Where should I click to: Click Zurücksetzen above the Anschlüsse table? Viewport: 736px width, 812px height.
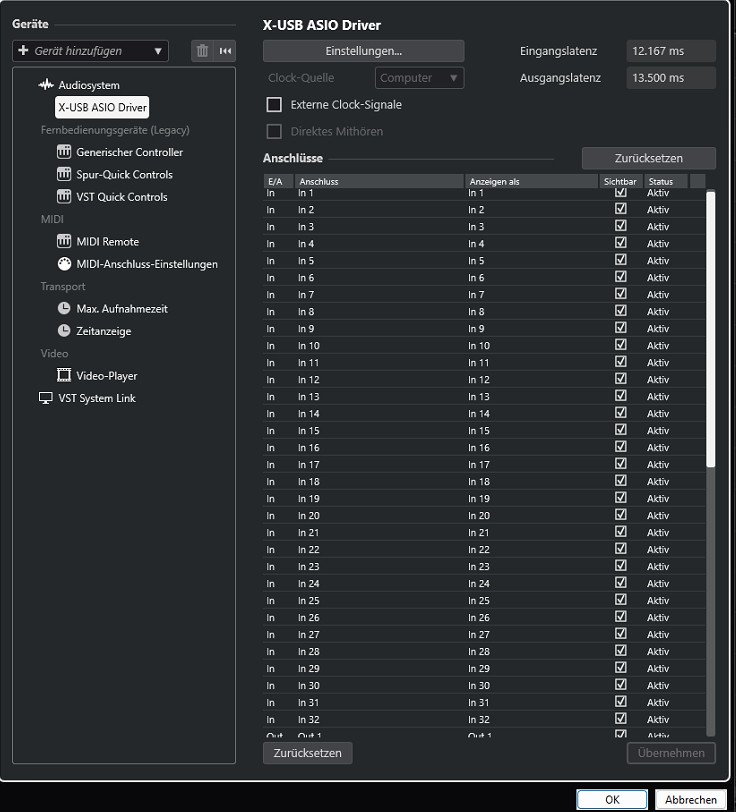coord(648,158)
